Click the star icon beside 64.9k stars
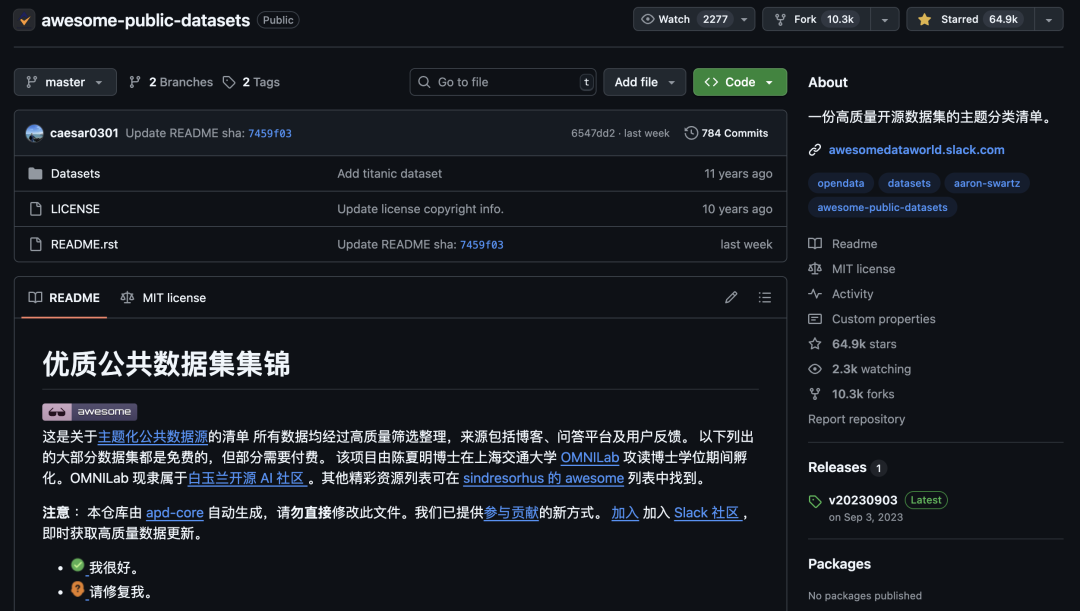The image size is (1080, 611). pyautogui.click(x=815, y=344)
